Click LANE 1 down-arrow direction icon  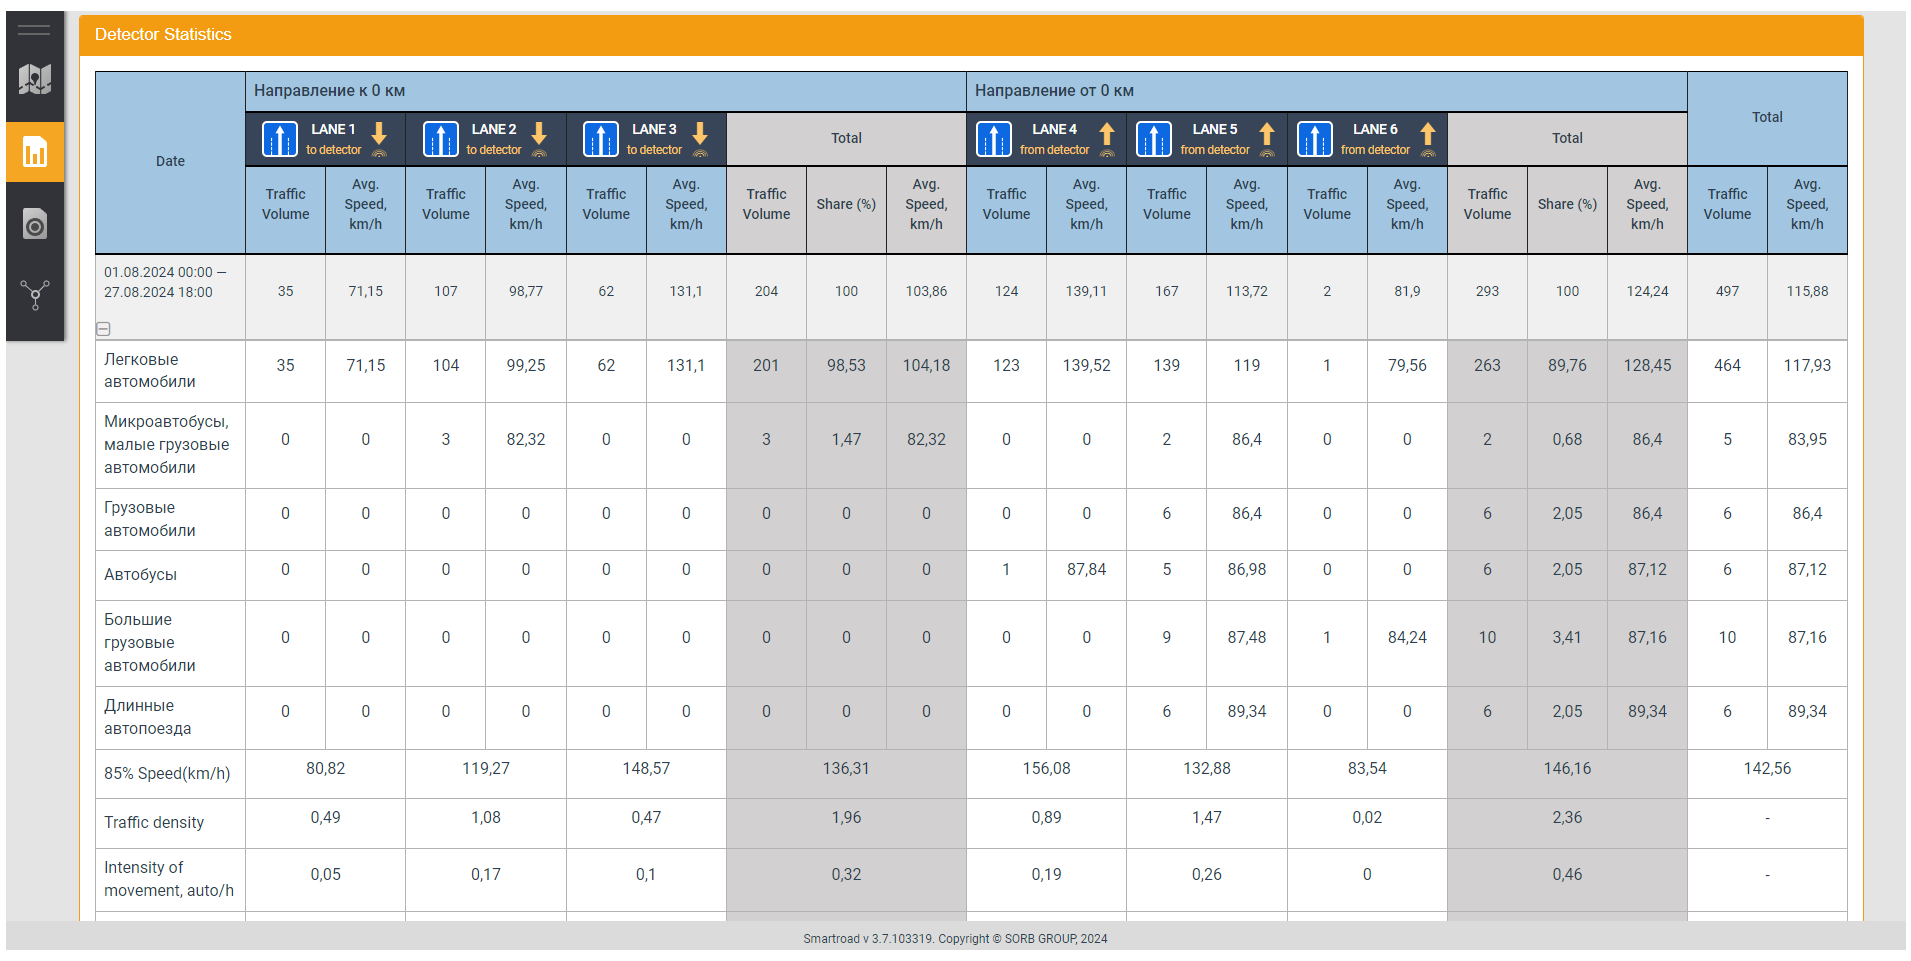[379, 139]
